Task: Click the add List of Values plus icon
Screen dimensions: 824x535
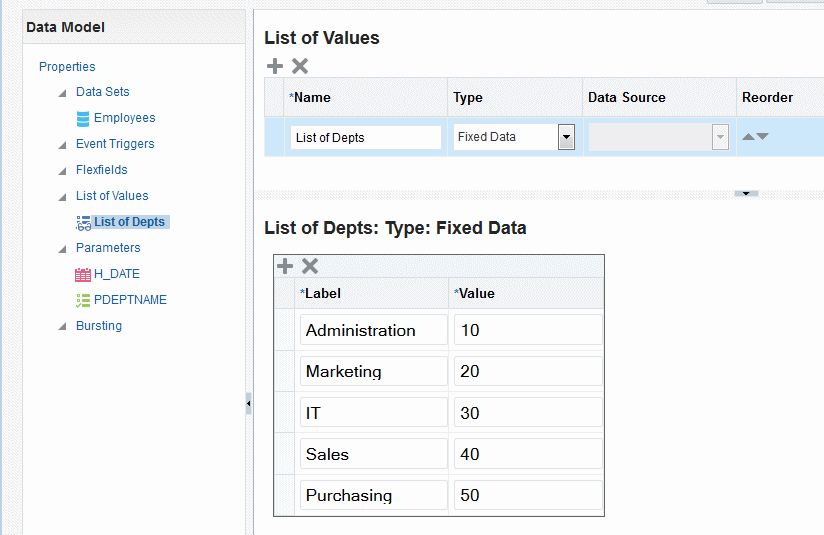Action: pos(275,66)
